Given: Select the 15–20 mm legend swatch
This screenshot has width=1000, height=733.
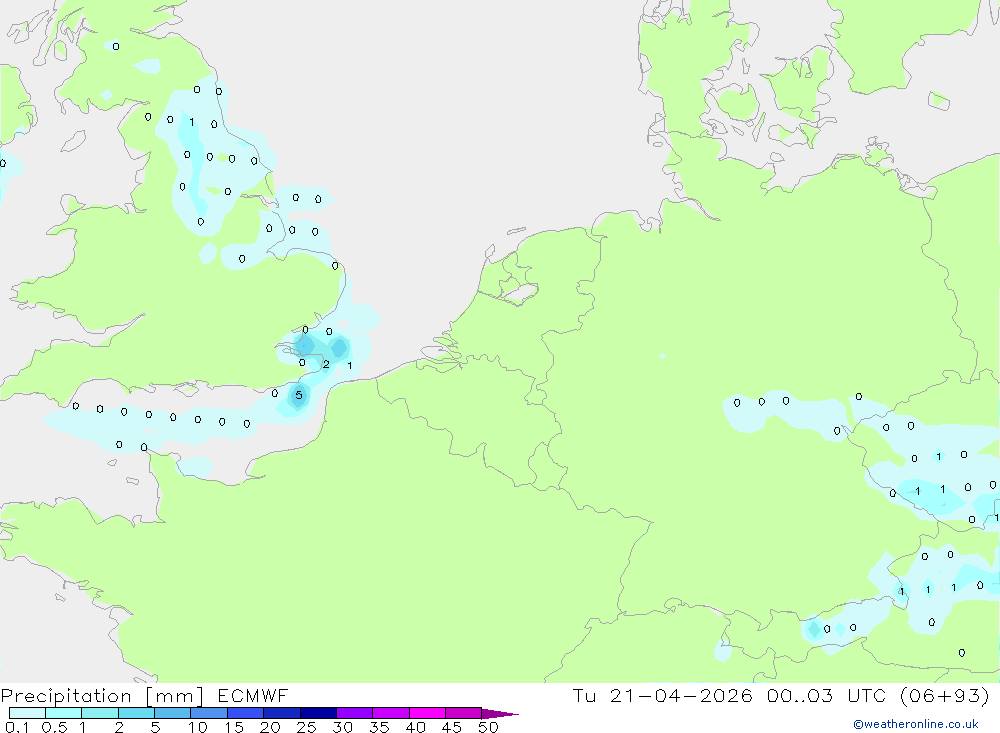Looking at the screenshot, I should click(246, 713).
